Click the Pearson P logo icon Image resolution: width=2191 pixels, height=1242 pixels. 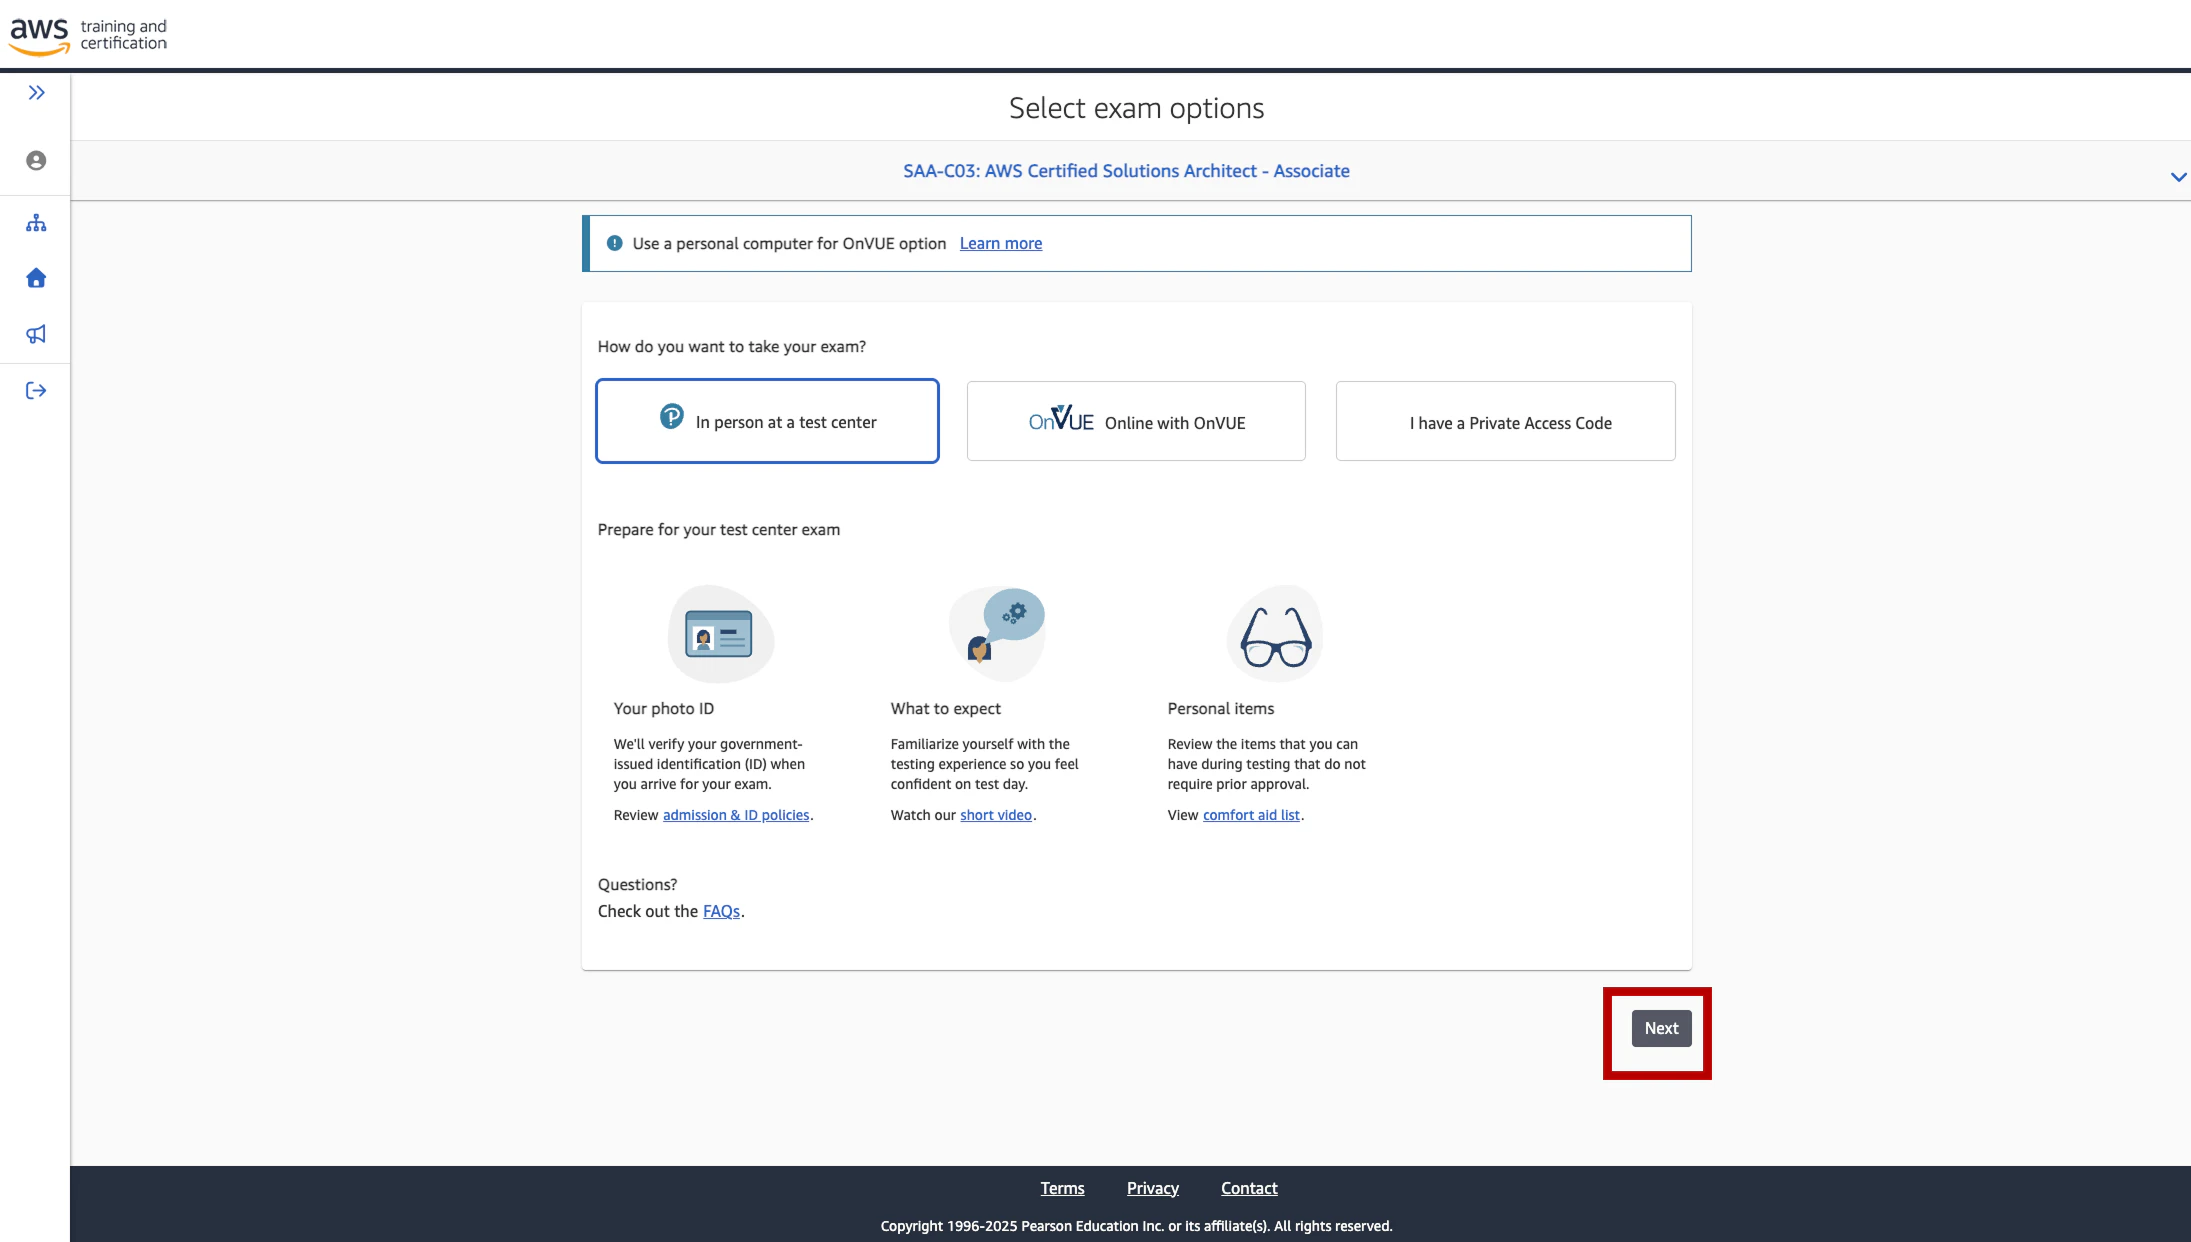point(672,416)
